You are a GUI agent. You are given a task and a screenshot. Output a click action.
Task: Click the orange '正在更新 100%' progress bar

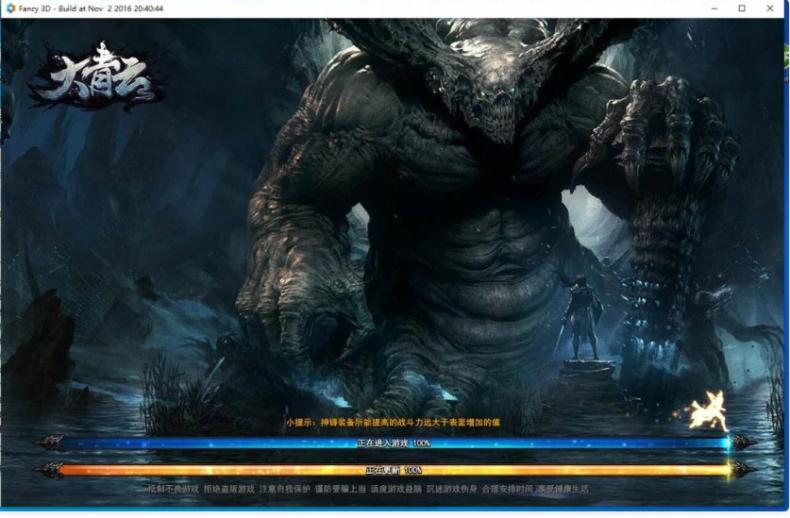click(394, 470)
